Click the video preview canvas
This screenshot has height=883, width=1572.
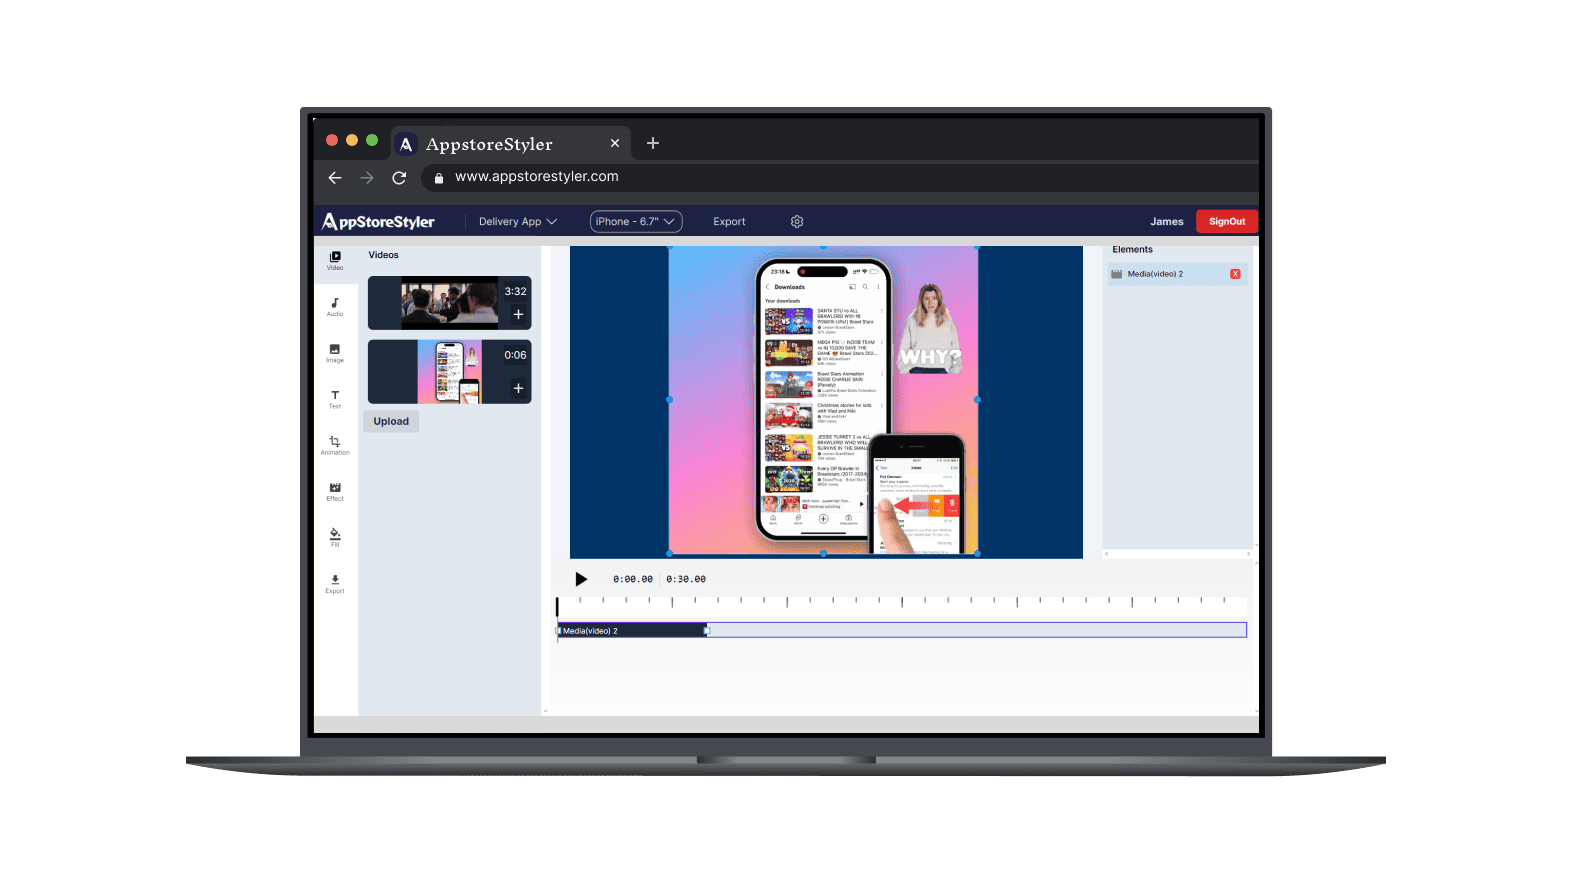click(826, 402)
